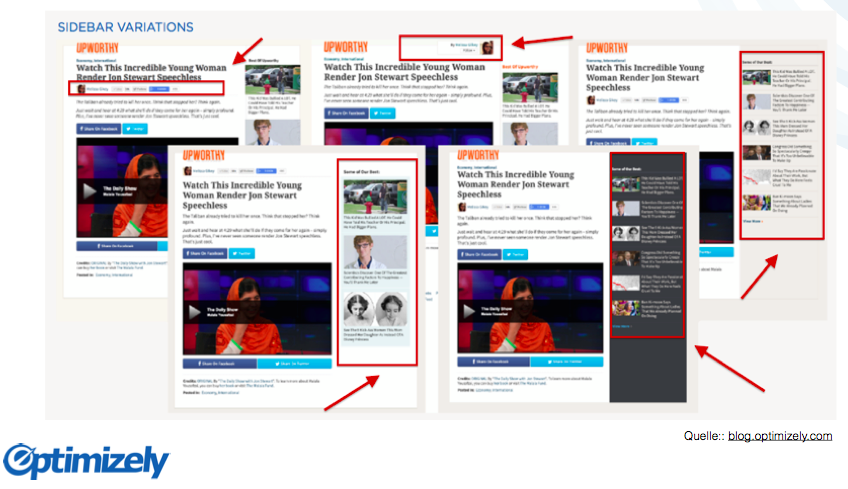Open parked-cars thumbnail in dark sidebar
848x489 pixels.
coord(626,184)
